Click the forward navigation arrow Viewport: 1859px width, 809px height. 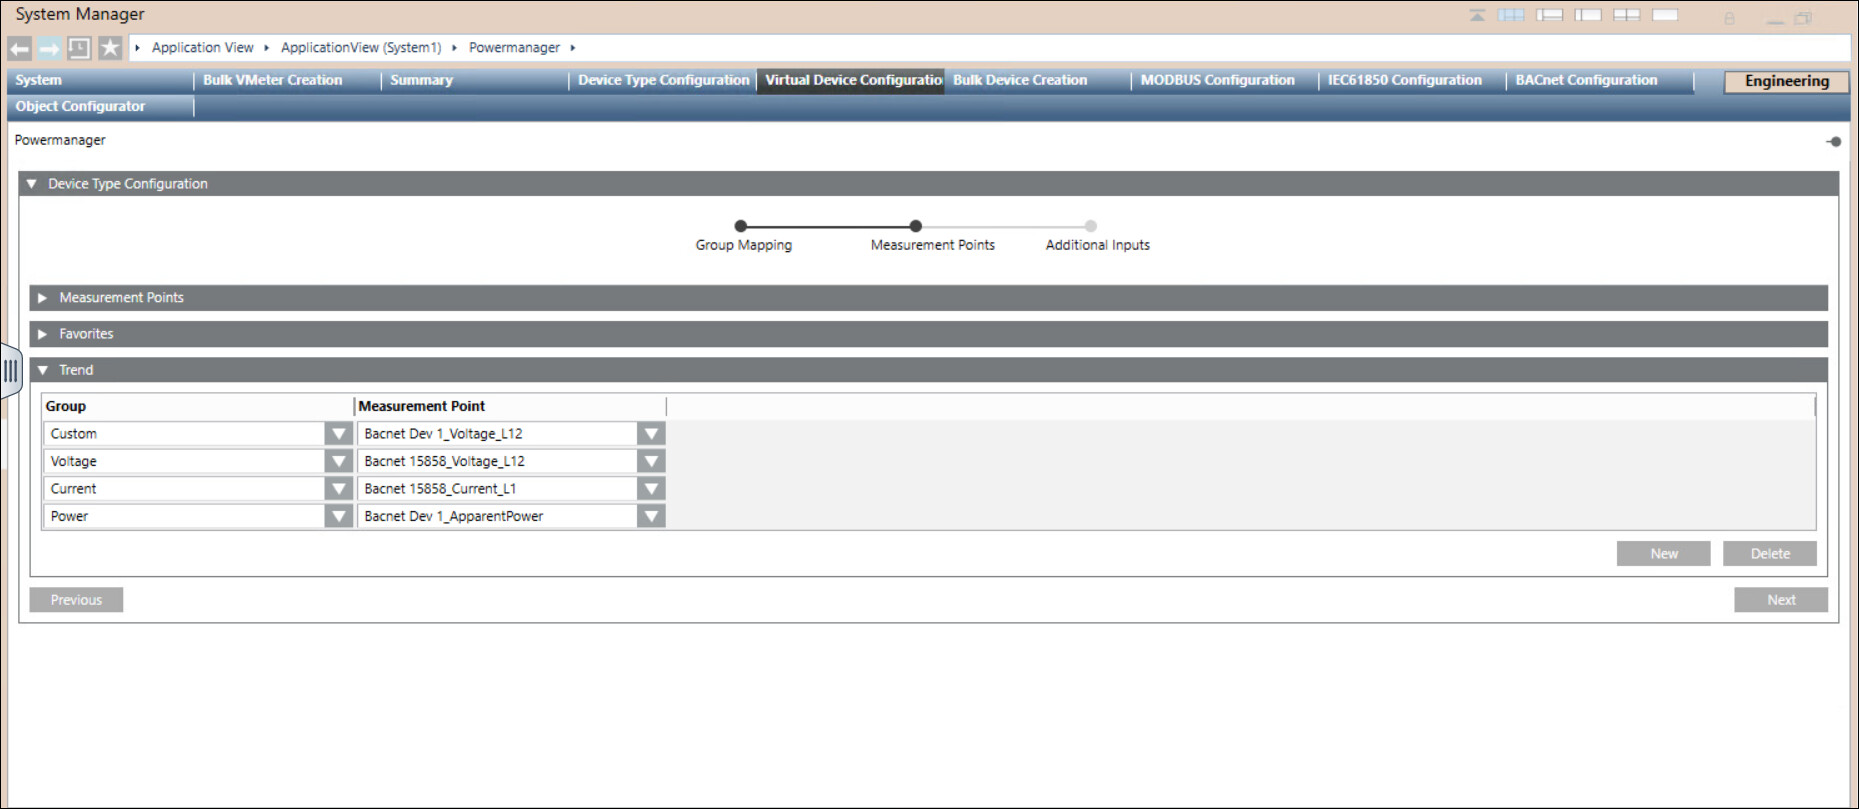coord(49,48)
